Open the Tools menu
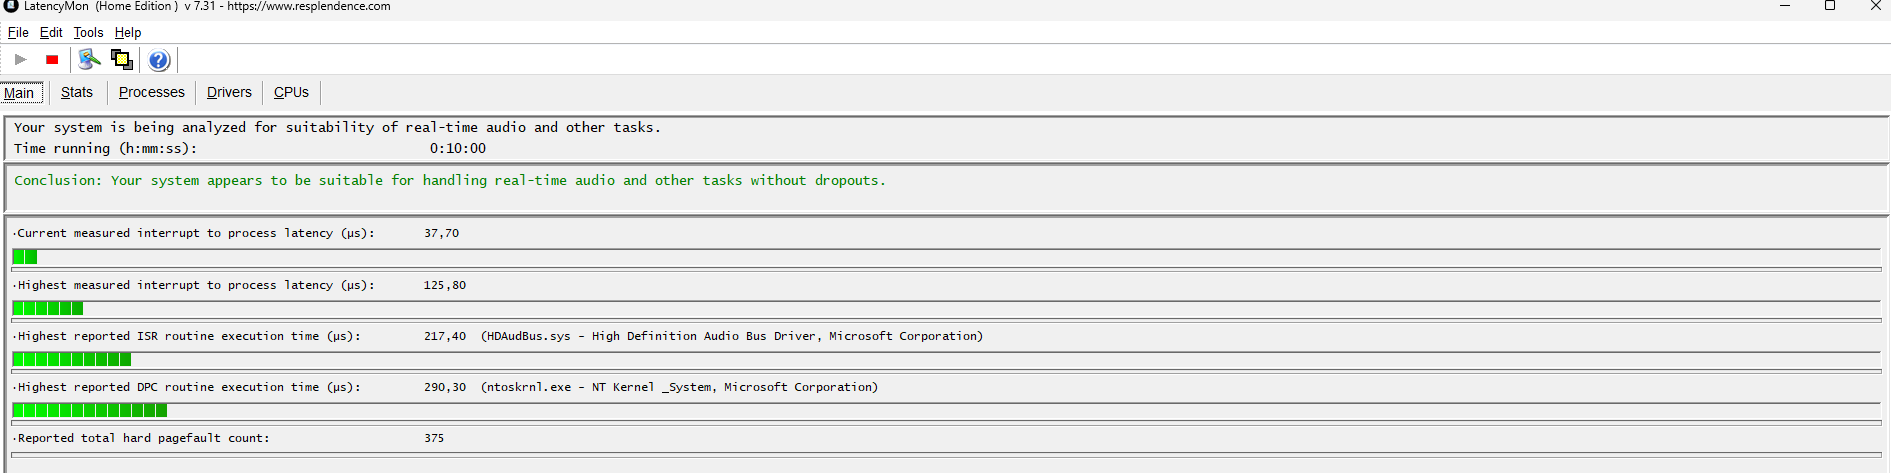The width and height of the screenshot is (1891, 473). 88,32
